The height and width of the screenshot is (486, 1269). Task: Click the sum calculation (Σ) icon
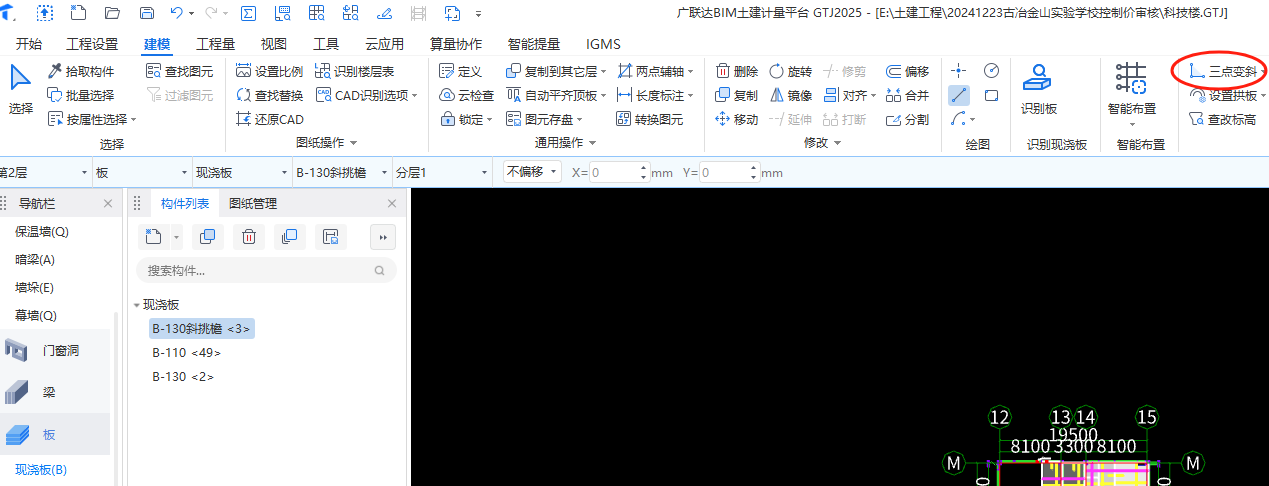point(248,13)
